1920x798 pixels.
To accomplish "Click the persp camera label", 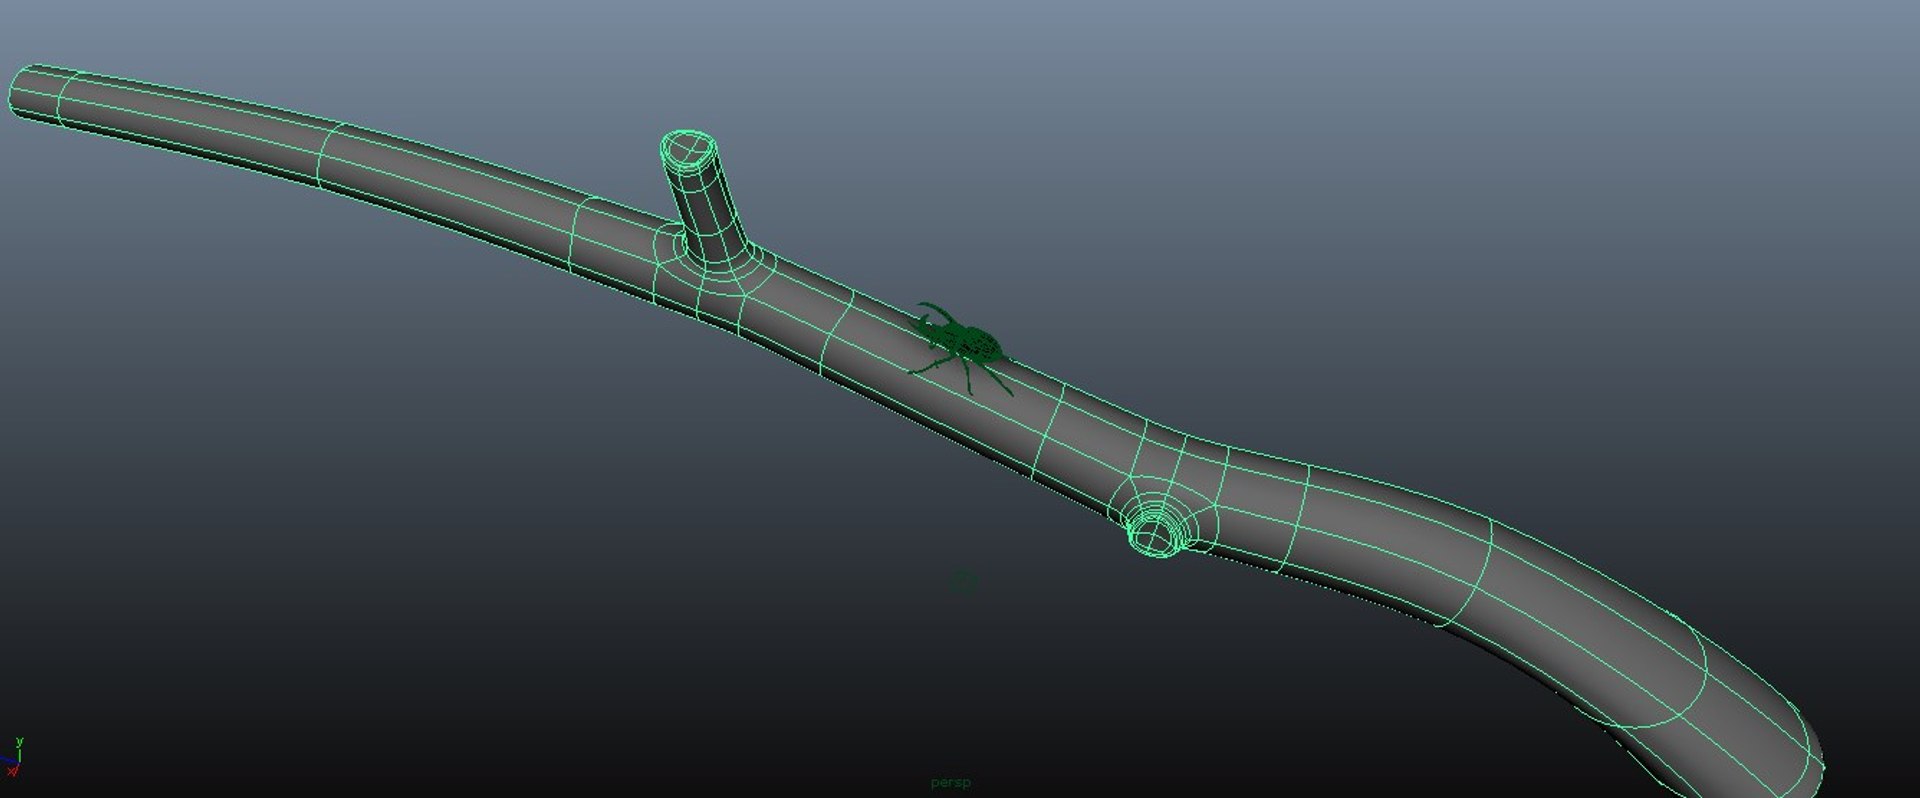I will (x=950, y=782).
